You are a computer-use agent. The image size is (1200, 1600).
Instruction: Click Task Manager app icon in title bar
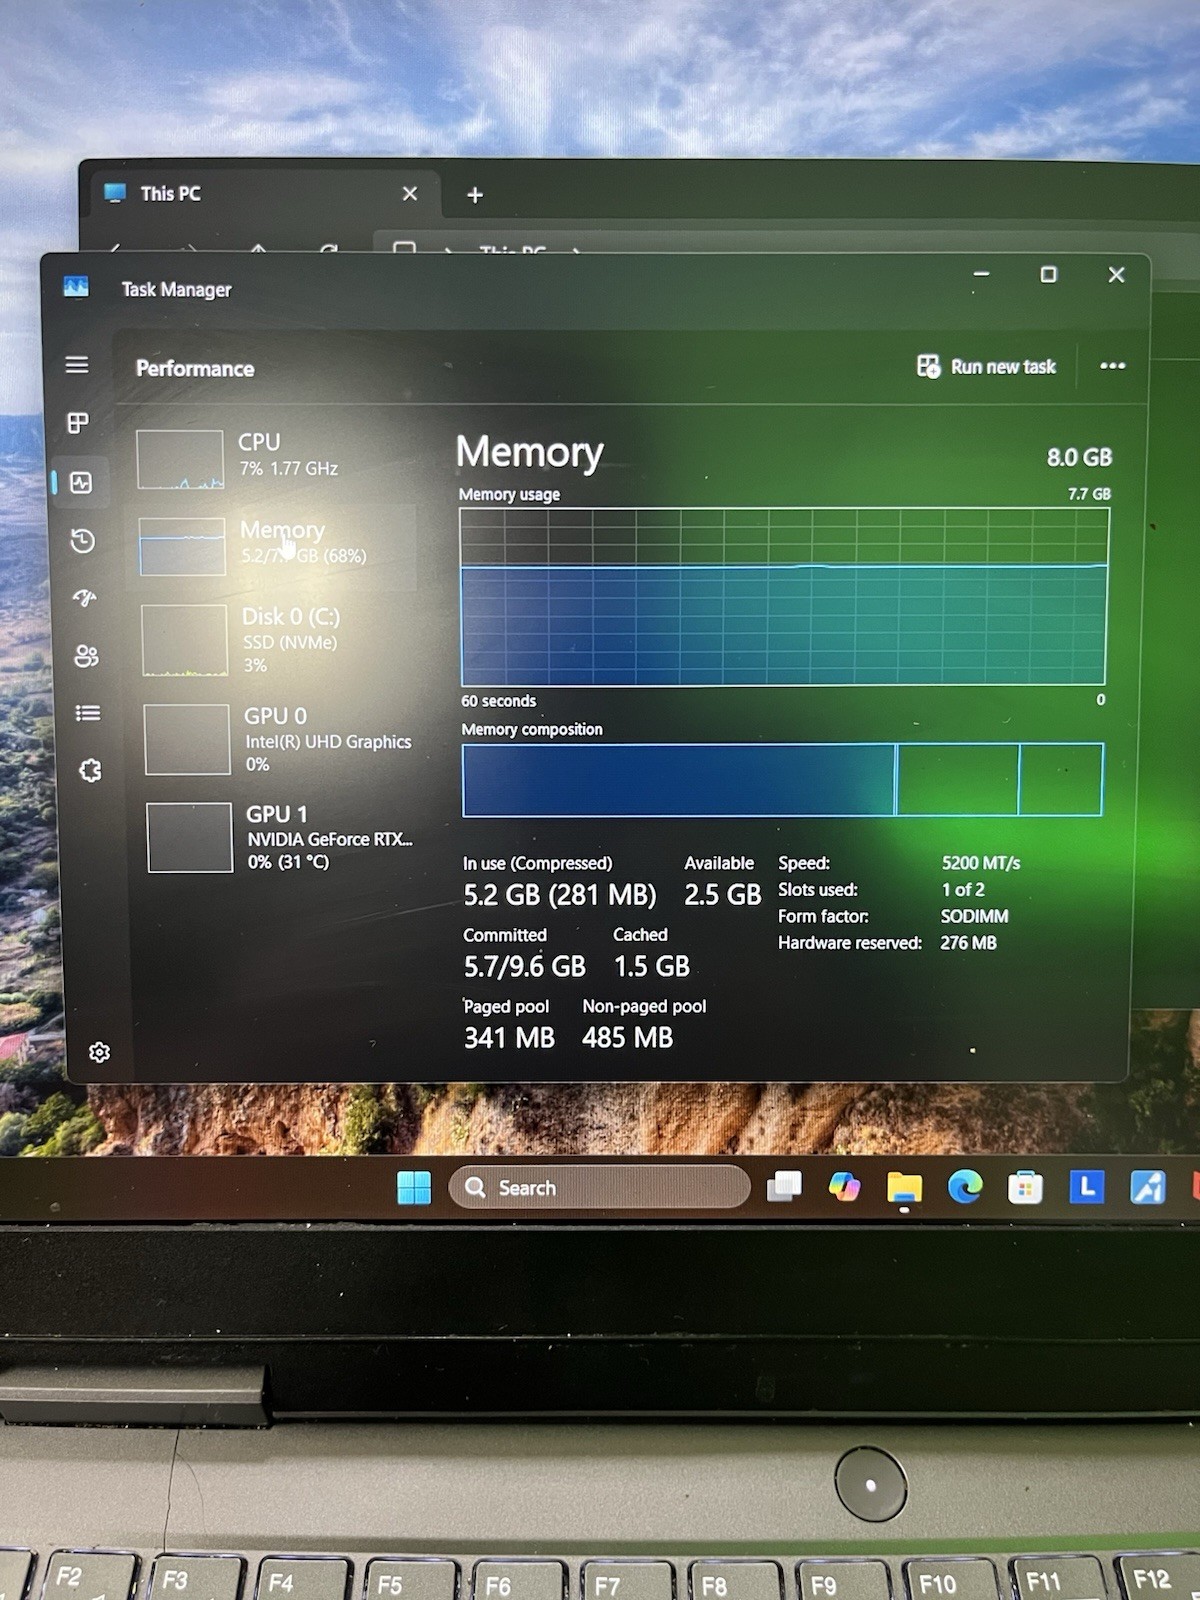[x=76, y=288]
